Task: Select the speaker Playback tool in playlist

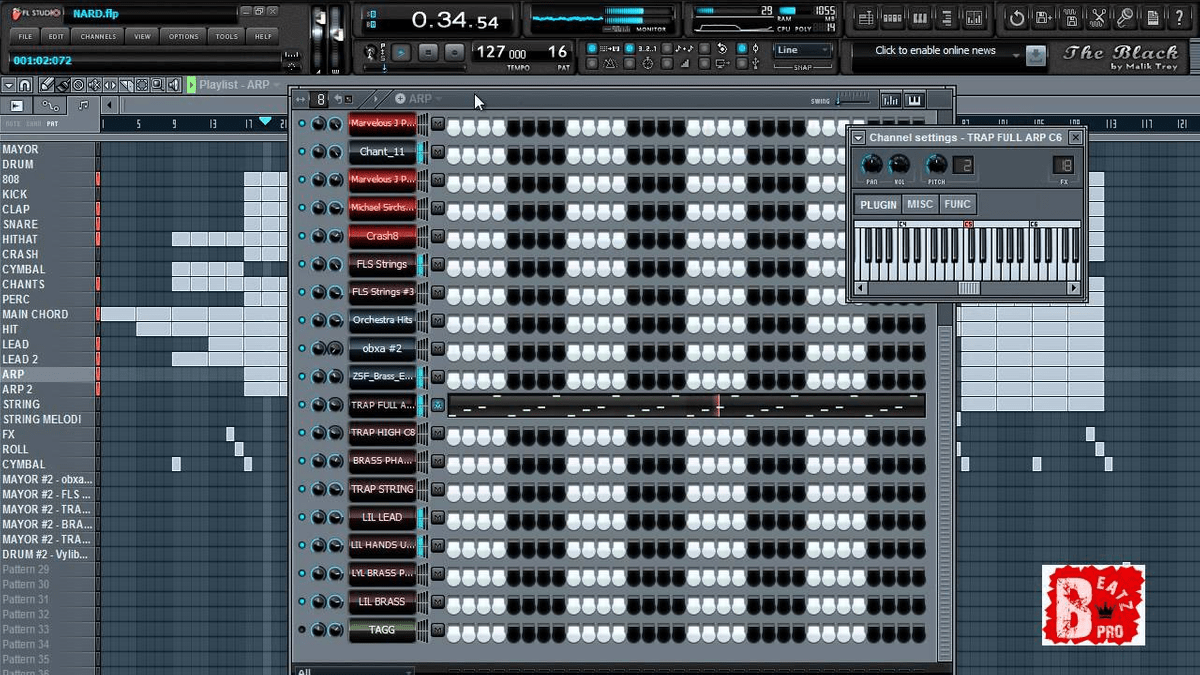Action: click(x=174, y=85)
